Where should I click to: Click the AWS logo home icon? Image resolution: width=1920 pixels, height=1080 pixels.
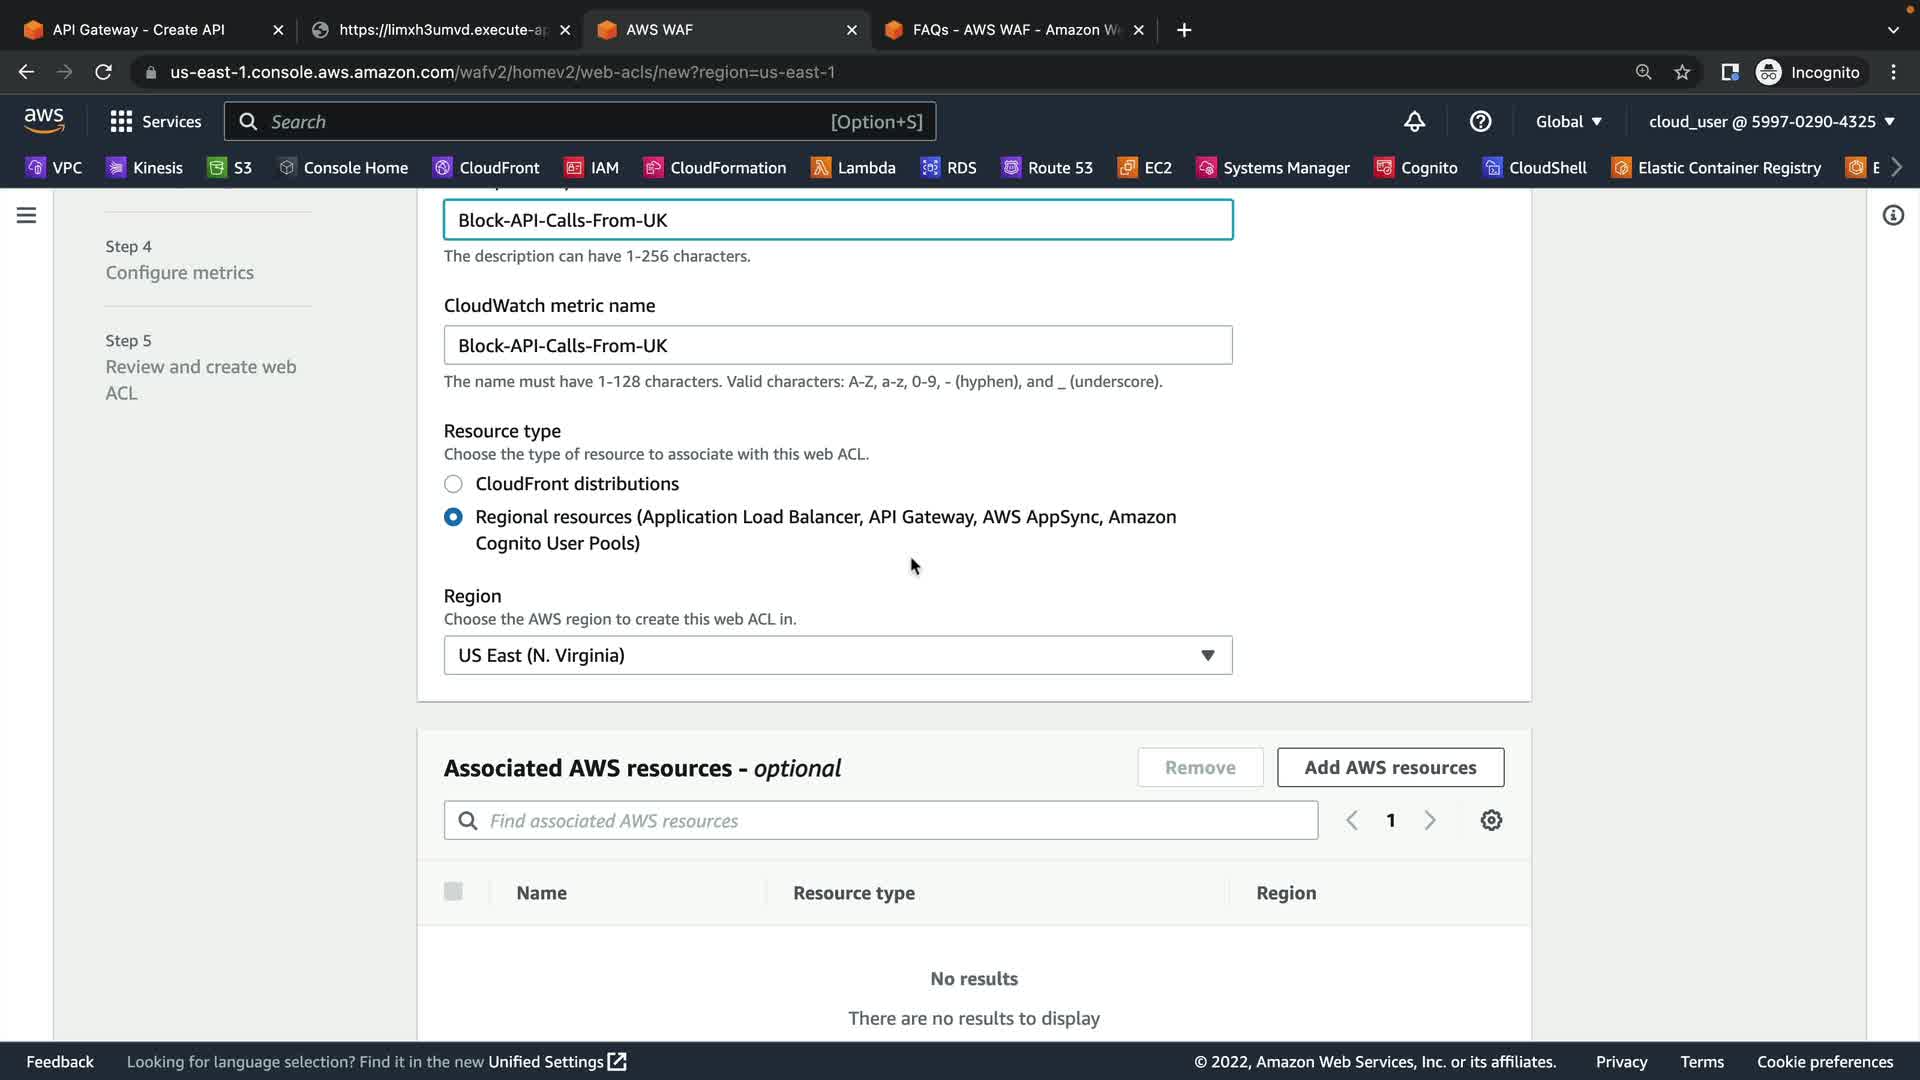pyautogui.click(x=44, y=121)
